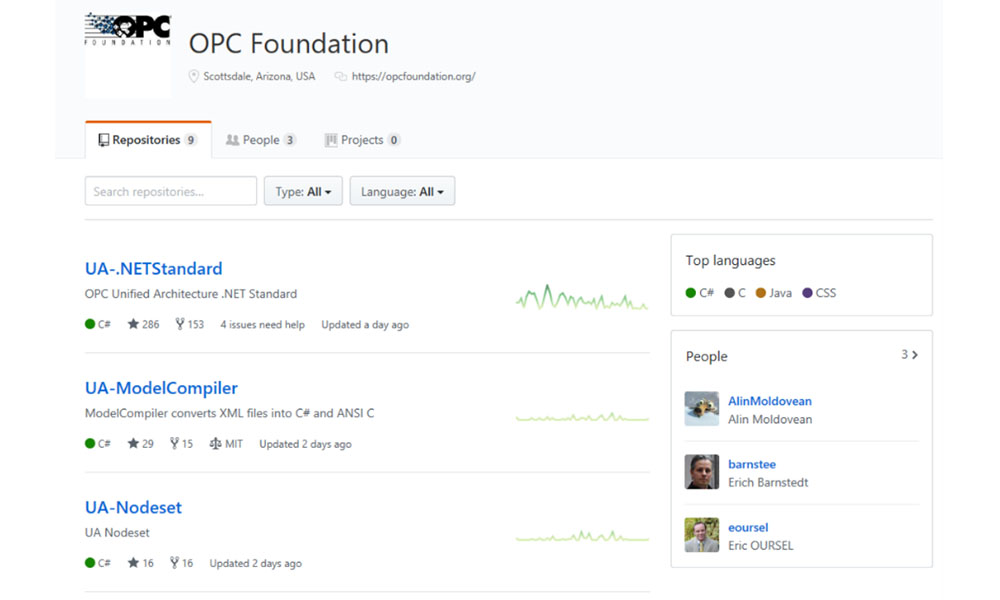Filter by CSS in Top languages
Screen dimensions: 1000x600
pyautogui.click(x=819, y=293)
